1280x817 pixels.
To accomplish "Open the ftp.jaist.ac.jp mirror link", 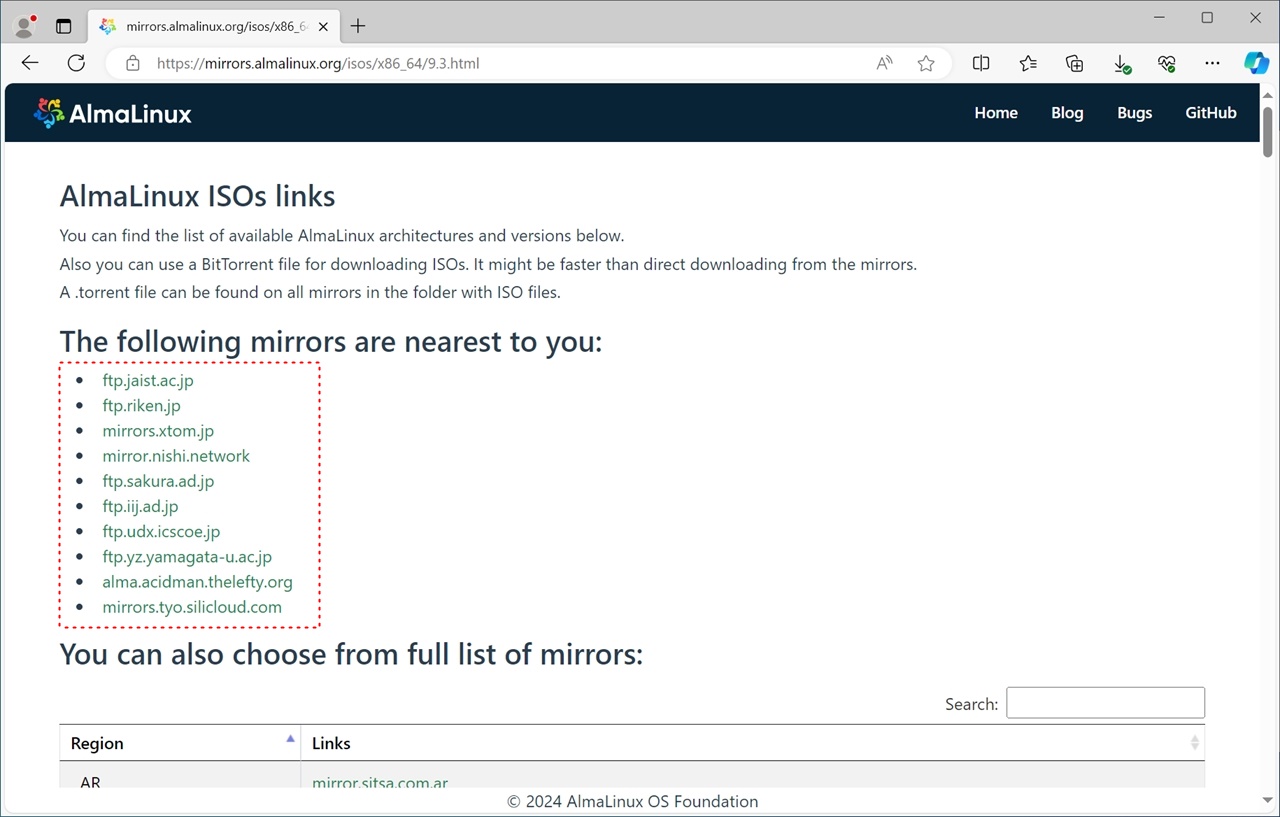I will coord(148,380).
